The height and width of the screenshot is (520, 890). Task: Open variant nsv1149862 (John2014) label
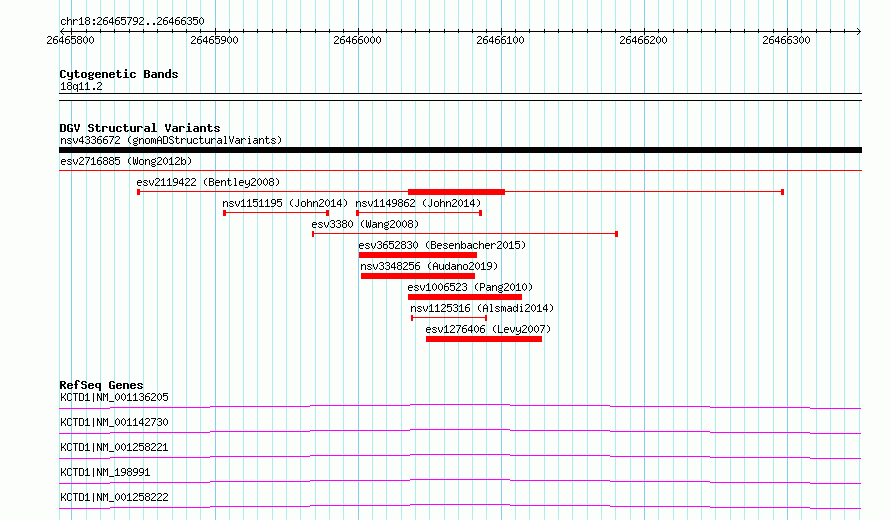pos(418,203)
